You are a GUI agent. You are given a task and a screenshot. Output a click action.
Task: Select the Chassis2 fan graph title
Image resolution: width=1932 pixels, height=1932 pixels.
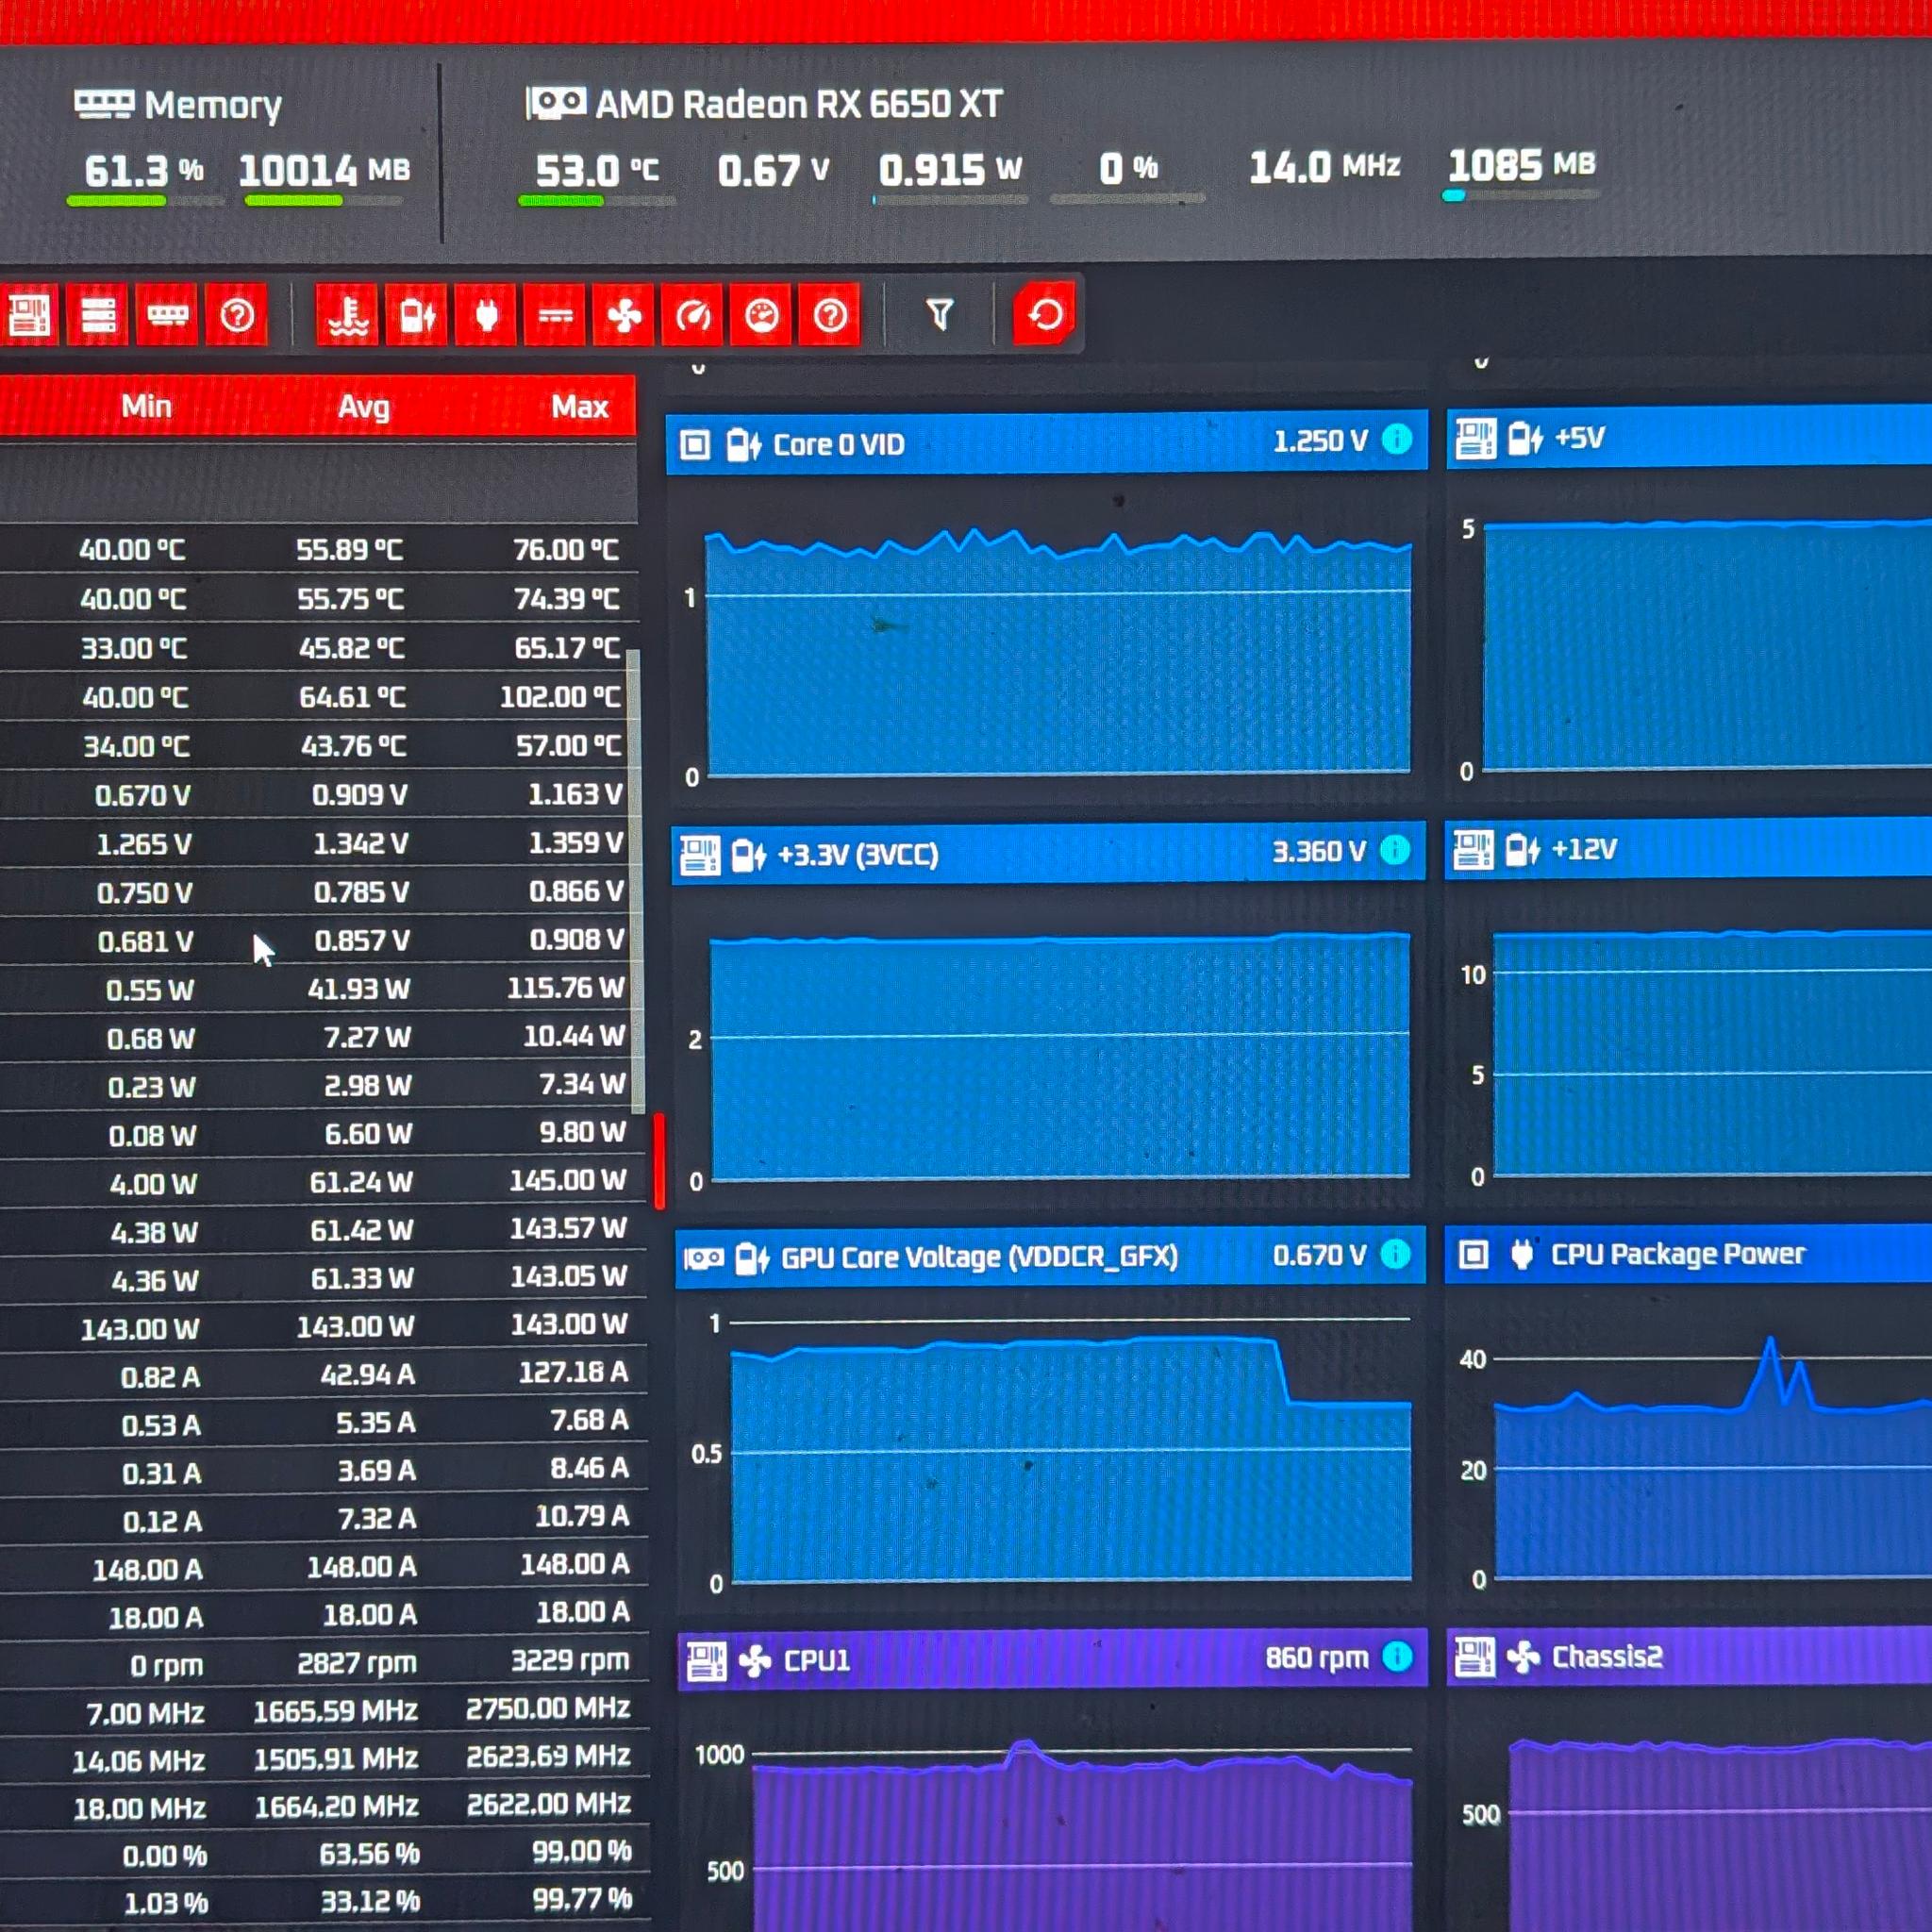pyautogui.click(x=1607, y=1657)
